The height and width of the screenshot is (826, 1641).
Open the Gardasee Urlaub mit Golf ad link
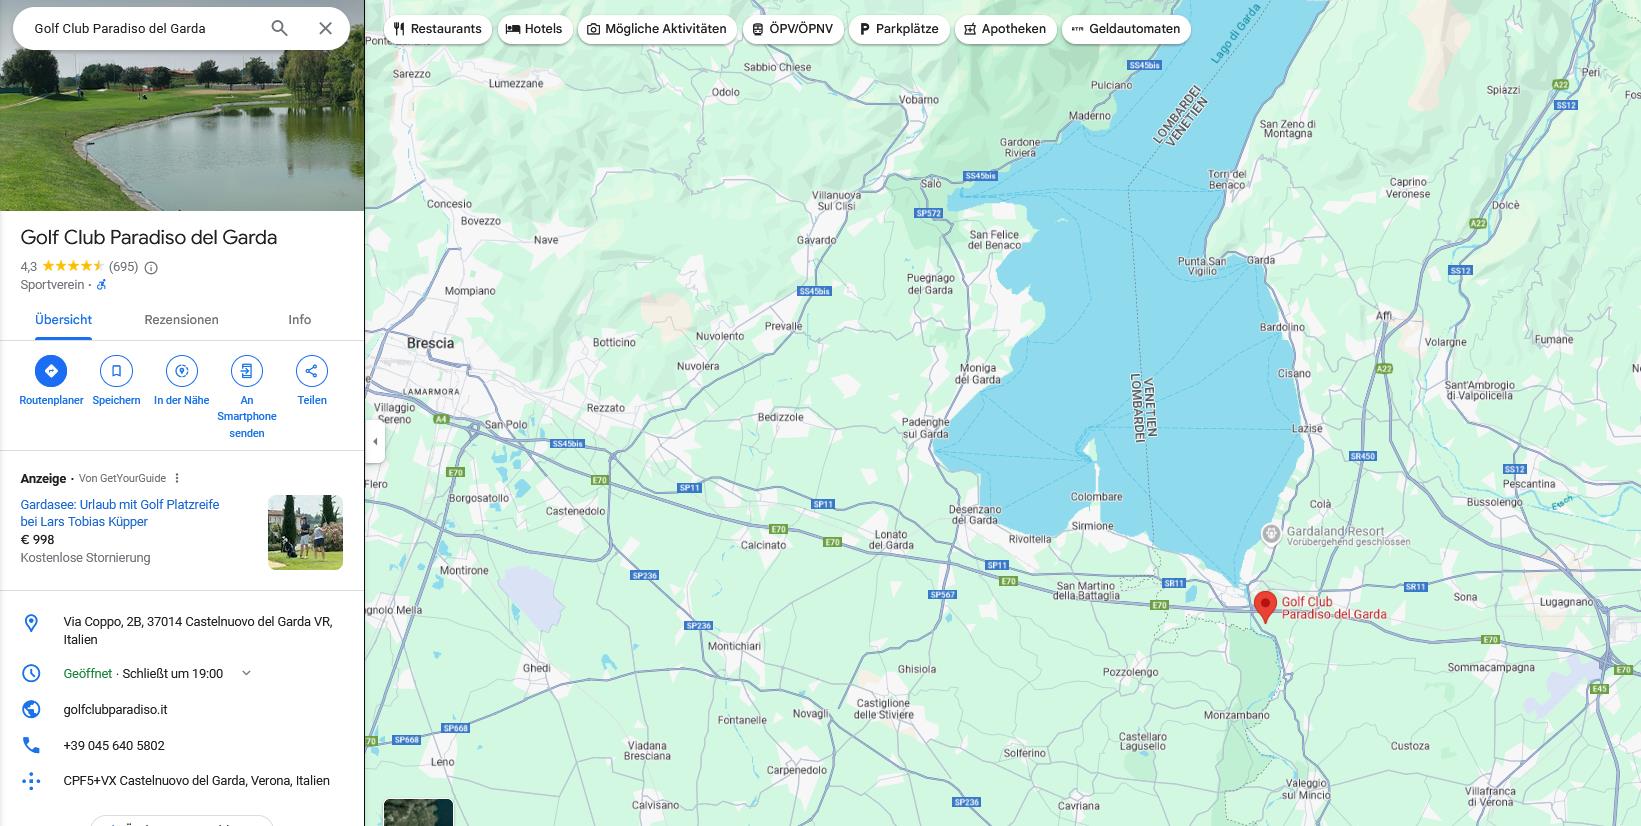pyautogui.click(x=120, y=513)
